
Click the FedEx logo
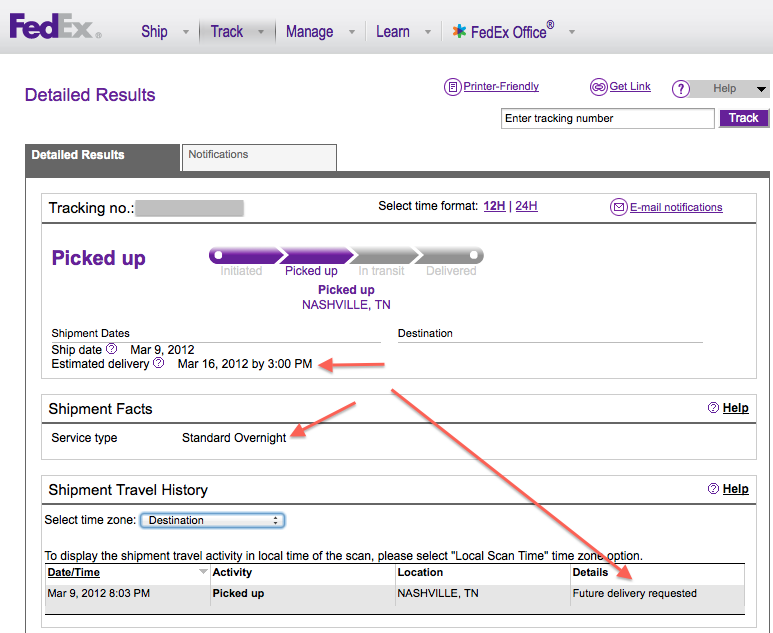coord(55,27)
